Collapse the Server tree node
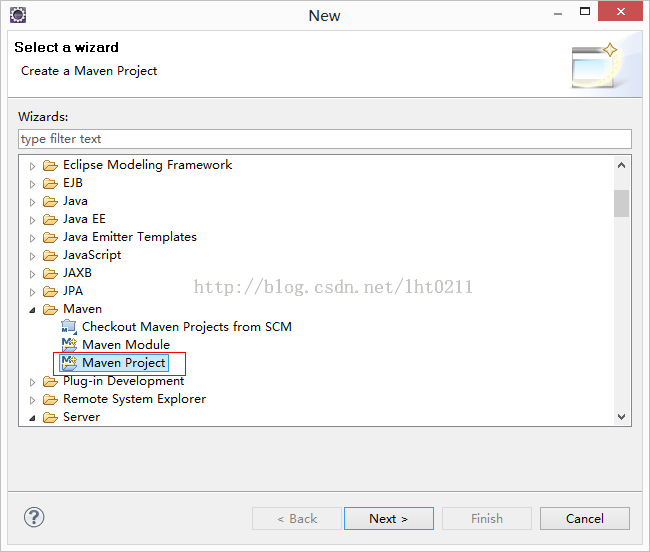The image size is (650, 552). point(32,418)
